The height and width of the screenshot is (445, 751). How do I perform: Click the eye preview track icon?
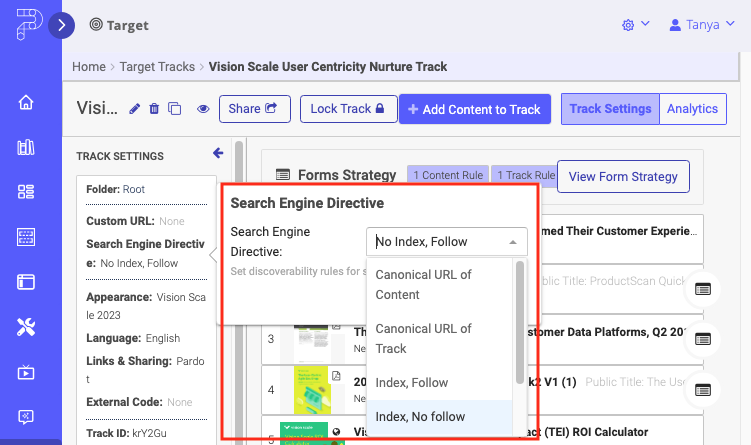pos(203,109)
